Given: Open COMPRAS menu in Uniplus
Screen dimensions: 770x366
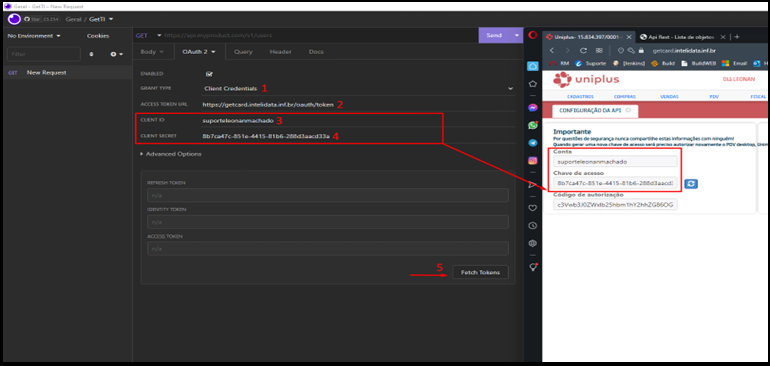Looking at the screenshot, I should 625,97.
